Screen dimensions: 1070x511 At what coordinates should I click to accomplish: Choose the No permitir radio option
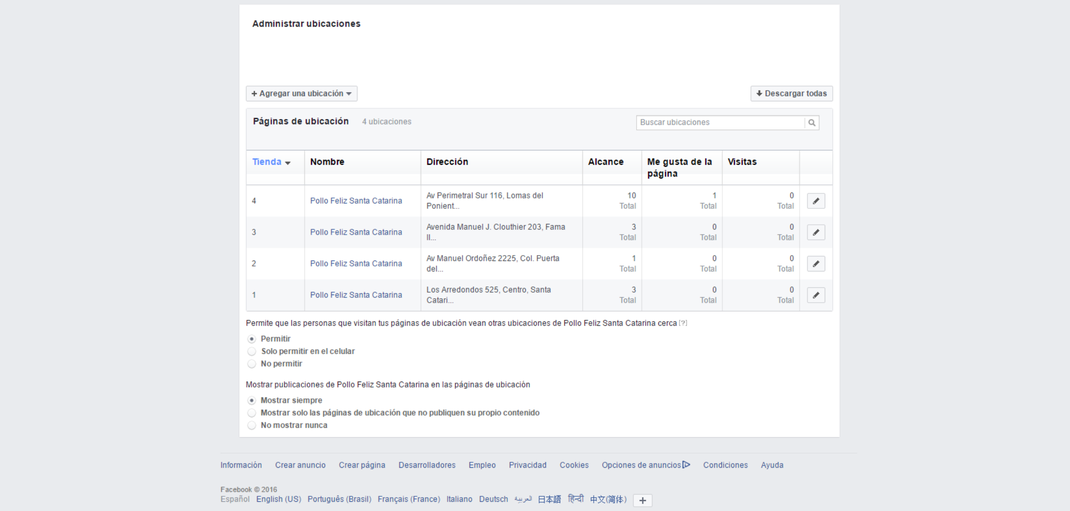[x=252, y=364]
